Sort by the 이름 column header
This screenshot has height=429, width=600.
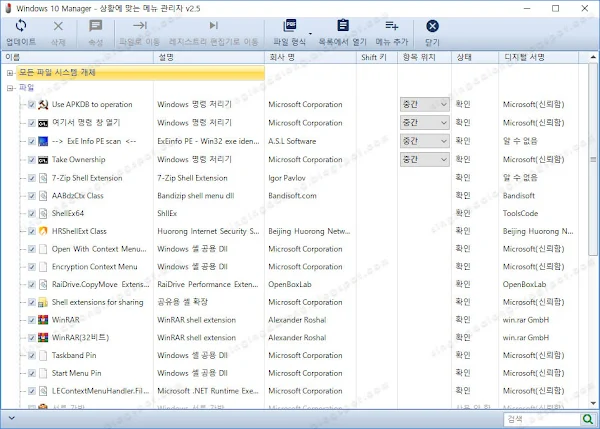click(77, 57)
